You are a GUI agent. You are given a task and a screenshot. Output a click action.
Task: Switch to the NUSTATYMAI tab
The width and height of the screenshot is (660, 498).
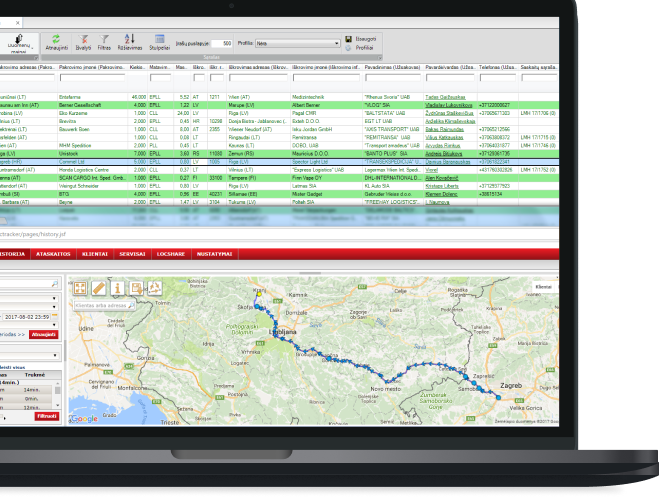tap(214, 254)
